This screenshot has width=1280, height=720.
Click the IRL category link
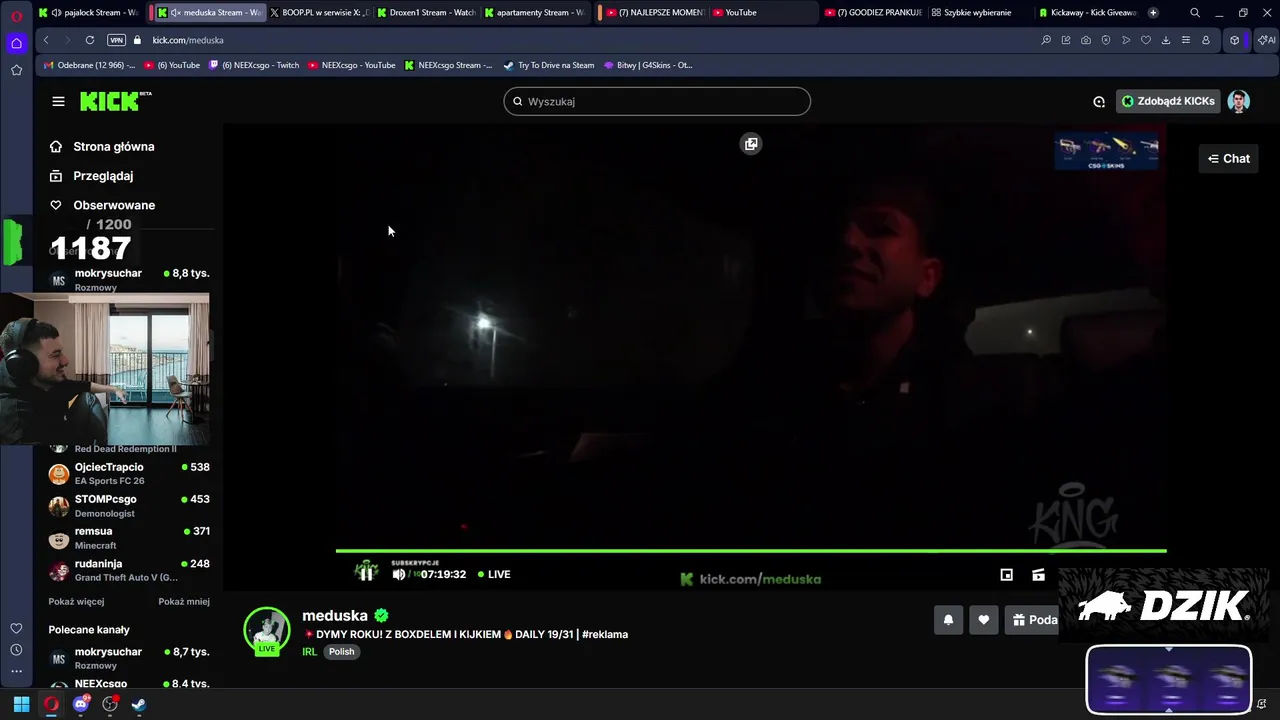pyautogui.click(x=309, y=651)
